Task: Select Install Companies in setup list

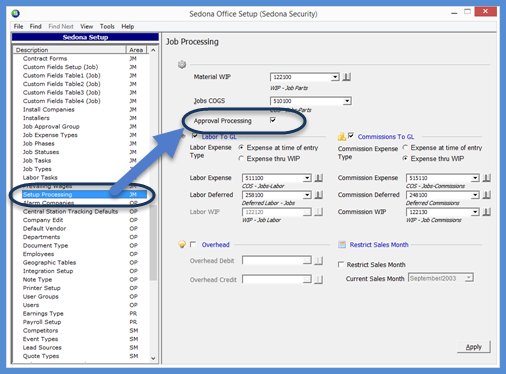Action: tap(49, 109)
